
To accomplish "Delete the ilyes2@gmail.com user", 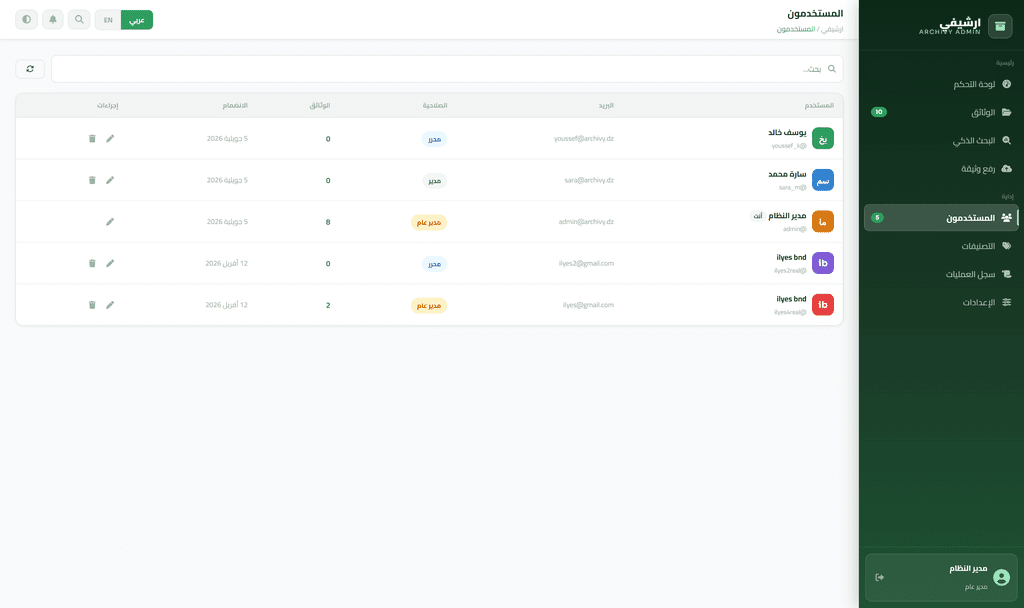I will [x=92, y=263].
